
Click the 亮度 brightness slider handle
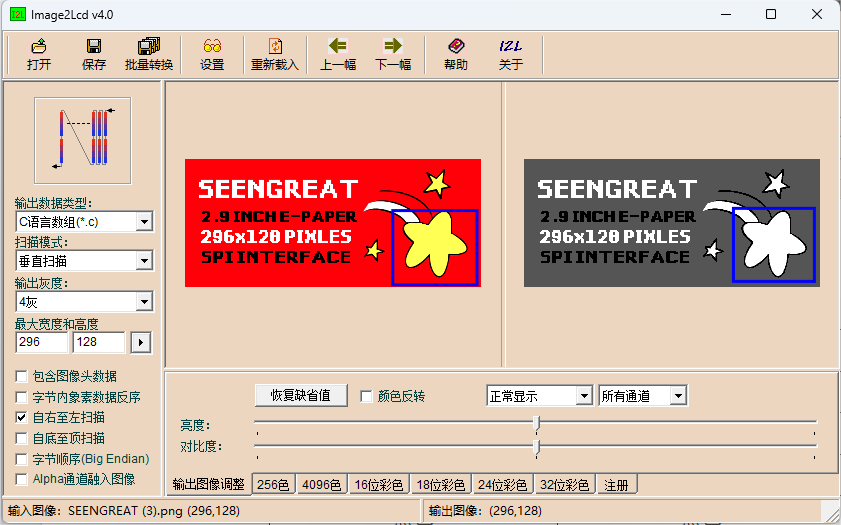[537, 424]
